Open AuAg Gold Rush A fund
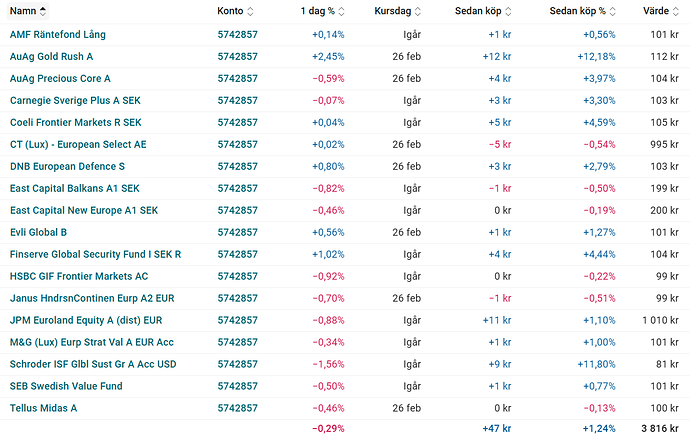 51,56
